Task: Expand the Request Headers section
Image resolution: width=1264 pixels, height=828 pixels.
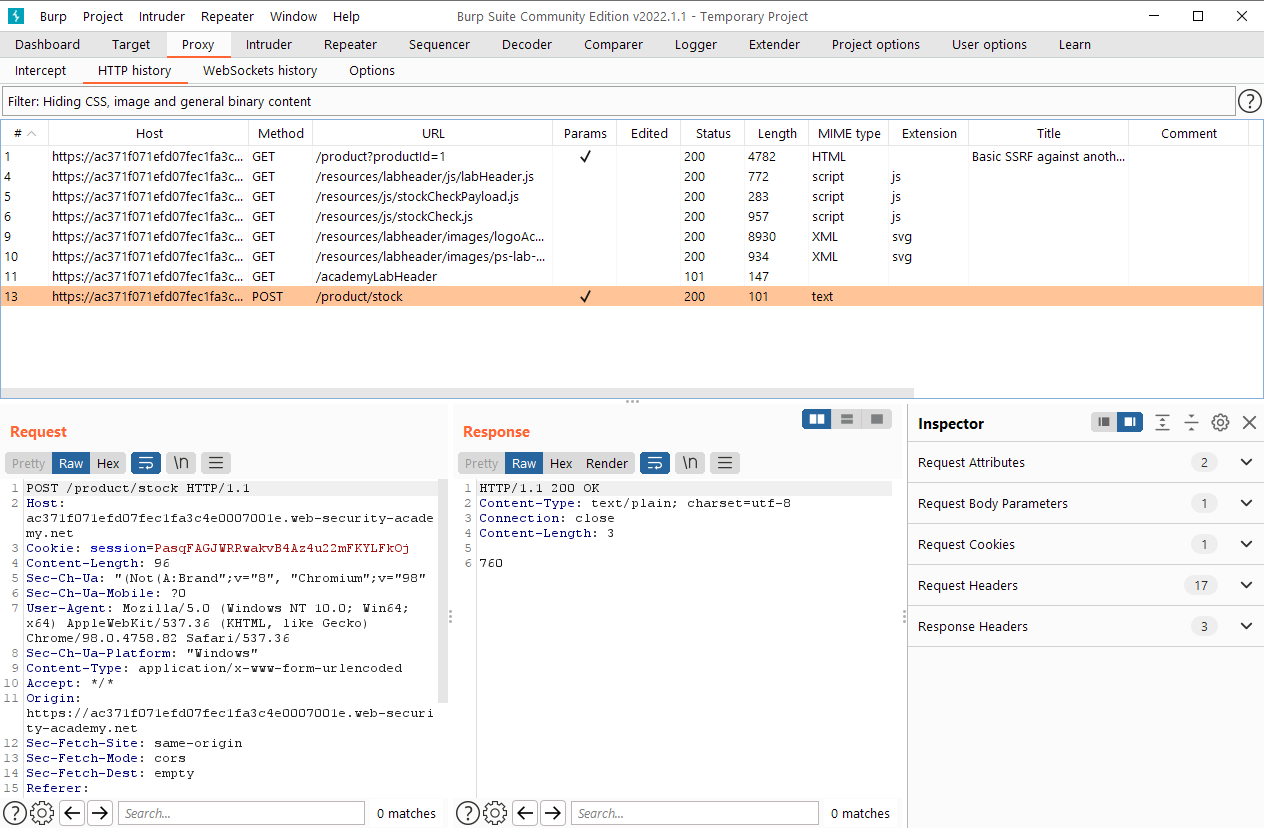Action: [x=1246, y=585]
